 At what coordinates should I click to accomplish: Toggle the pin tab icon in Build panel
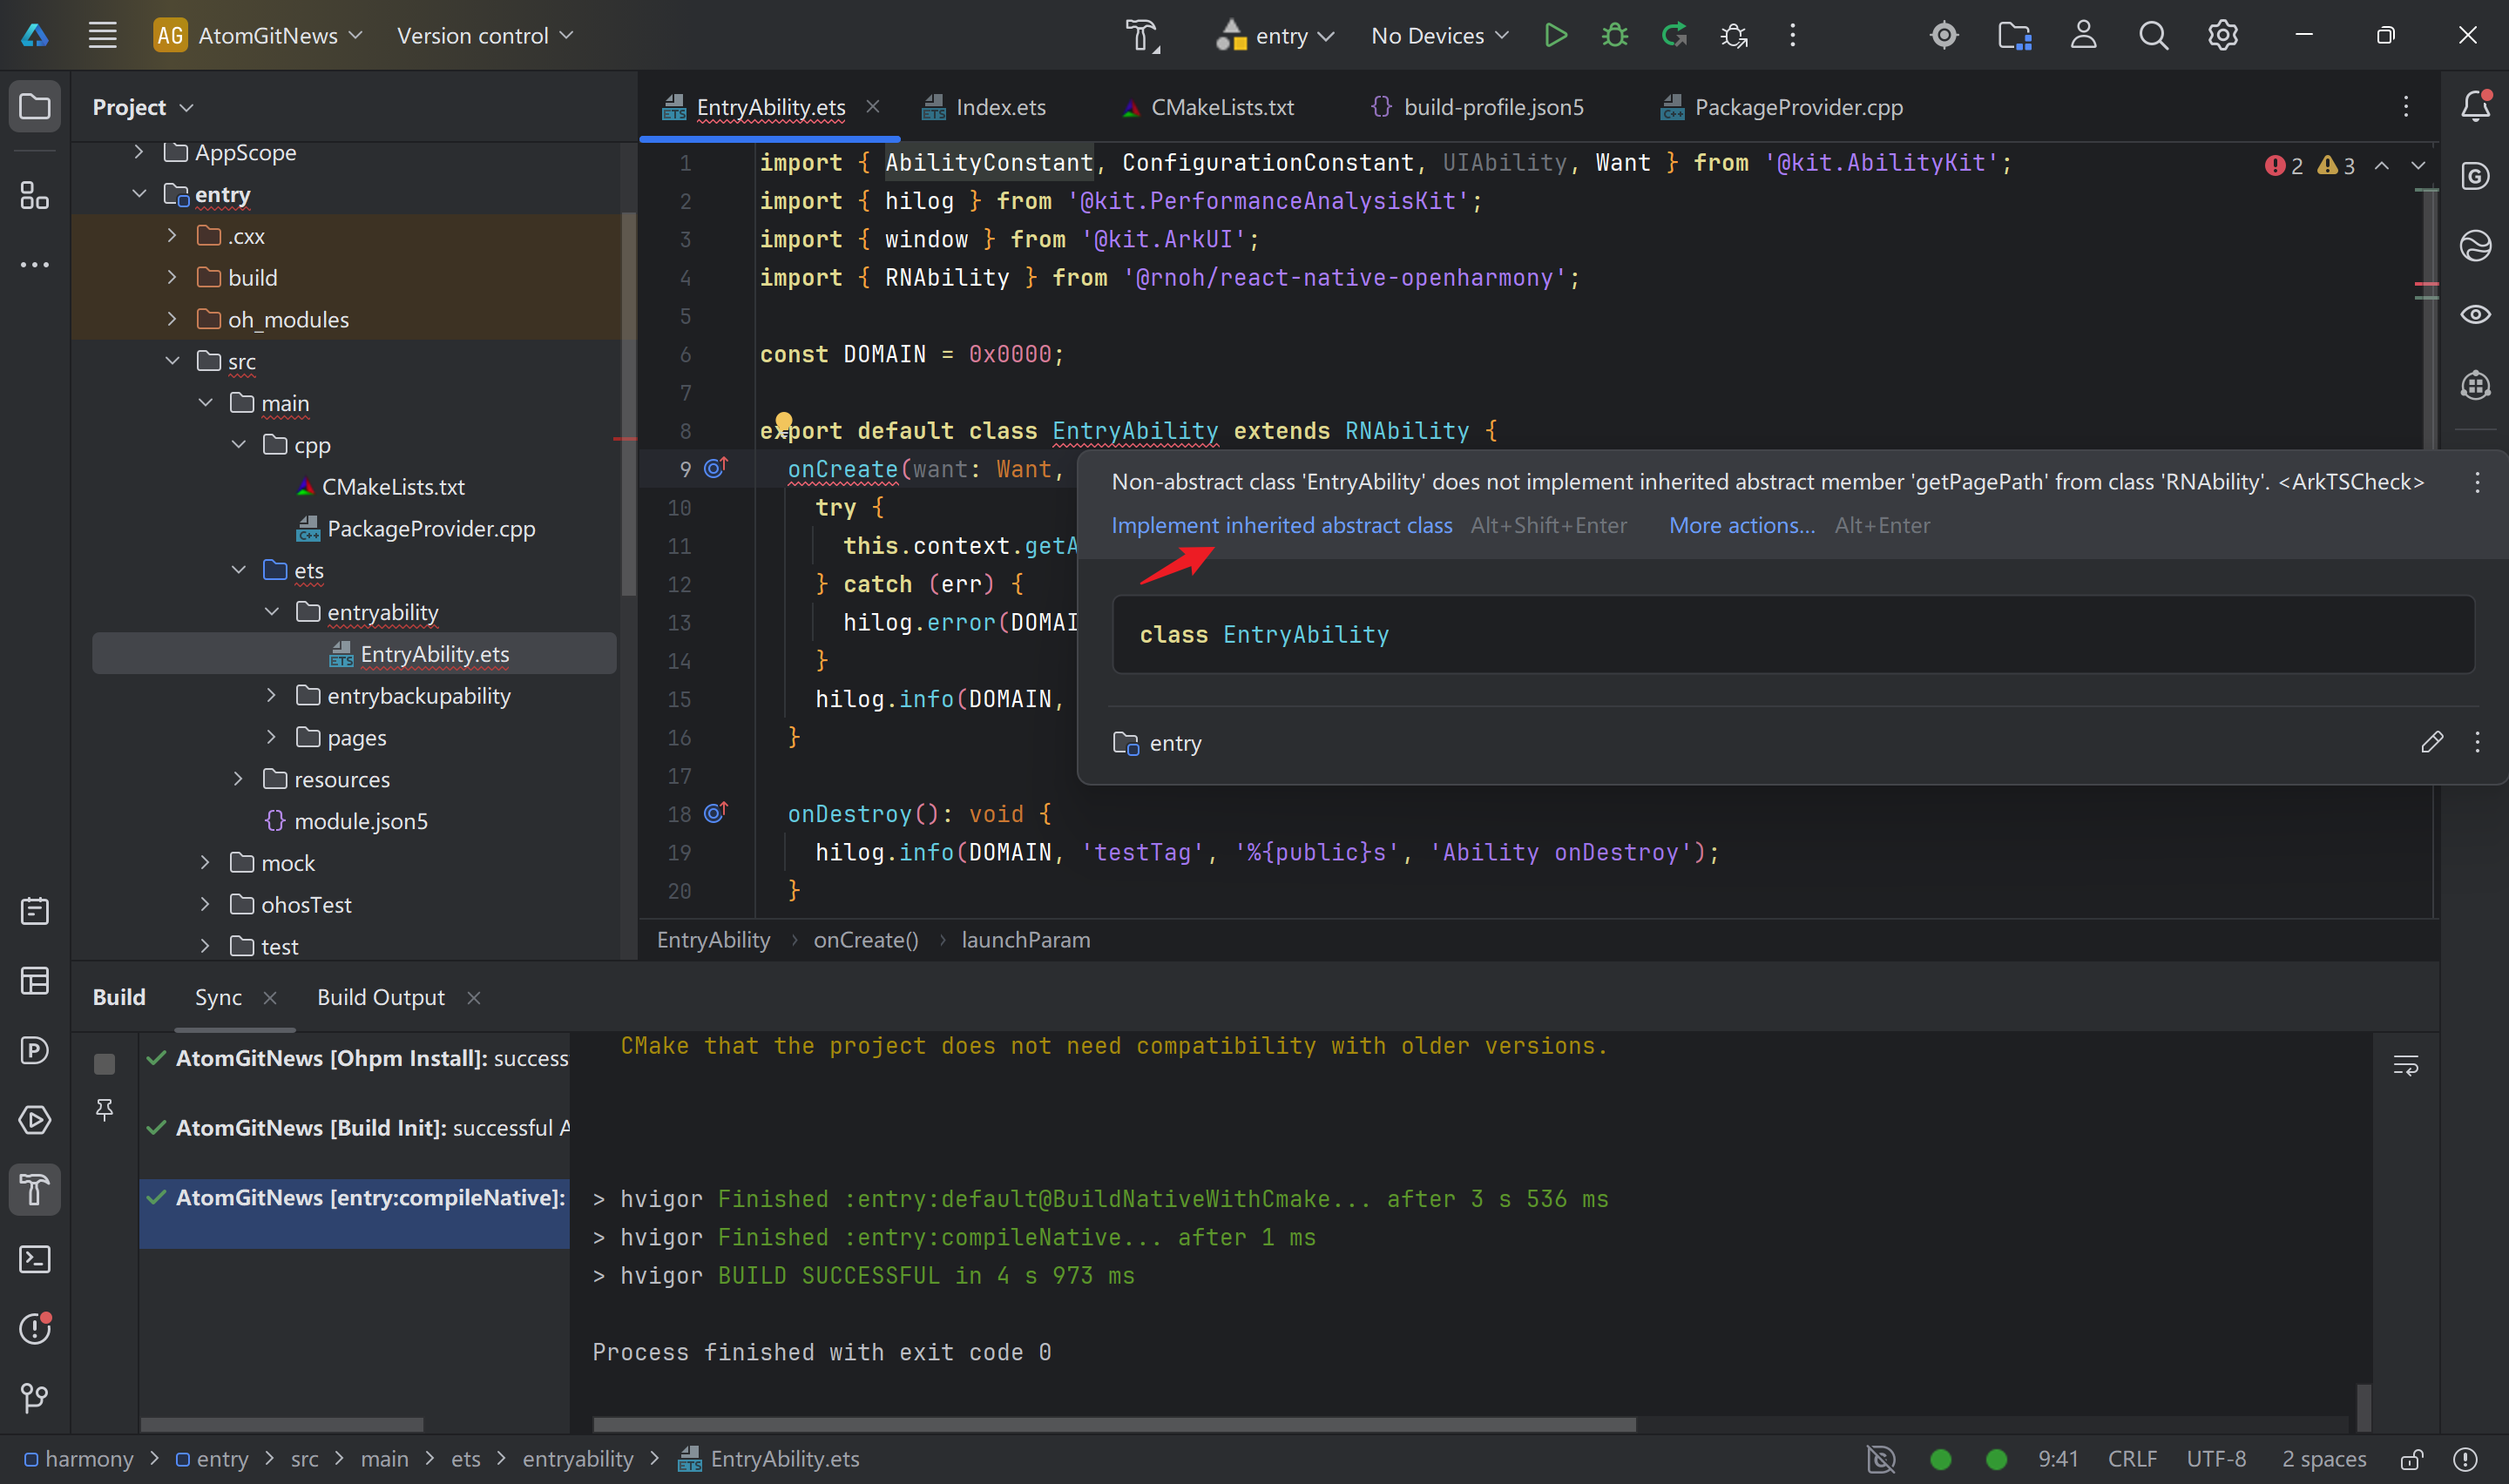pyautogui.click(x=104, y=1108)
